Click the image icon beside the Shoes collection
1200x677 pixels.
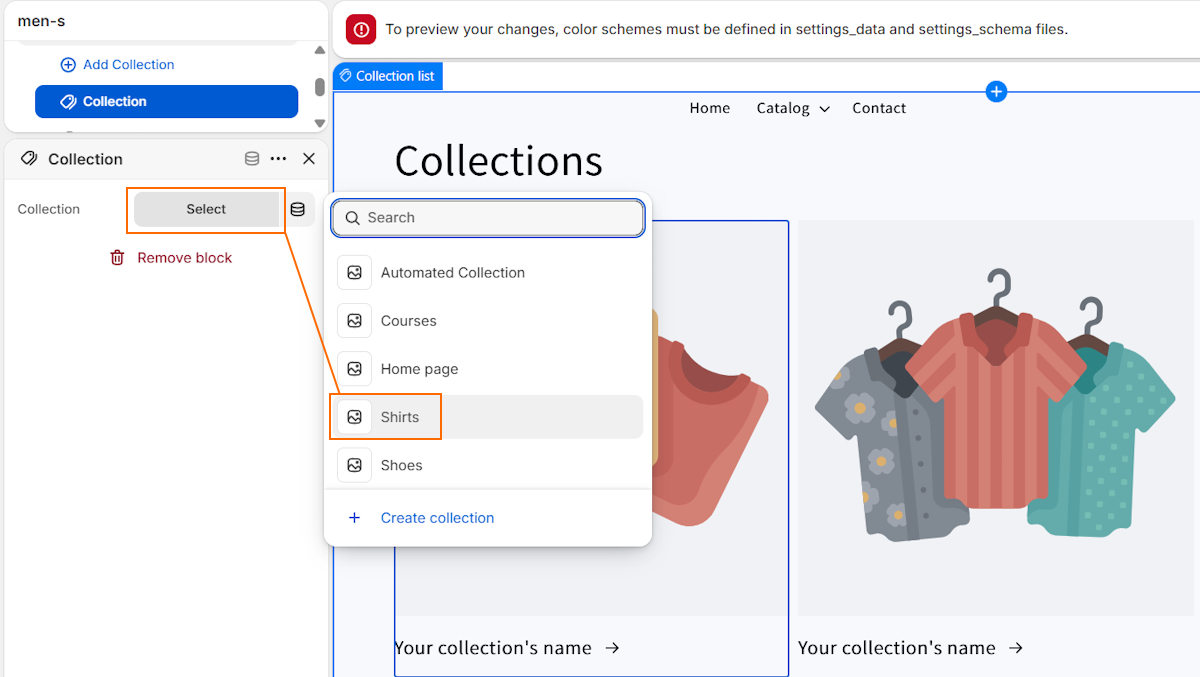pos(354,465)
